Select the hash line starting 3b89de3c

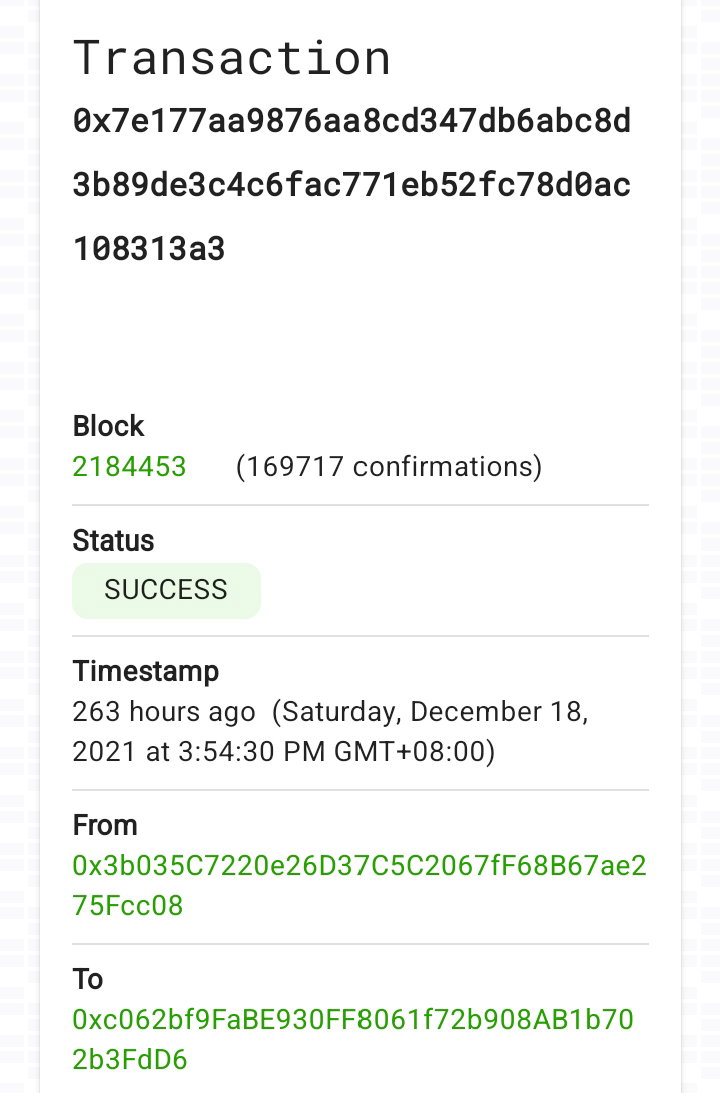click(351, 185)
